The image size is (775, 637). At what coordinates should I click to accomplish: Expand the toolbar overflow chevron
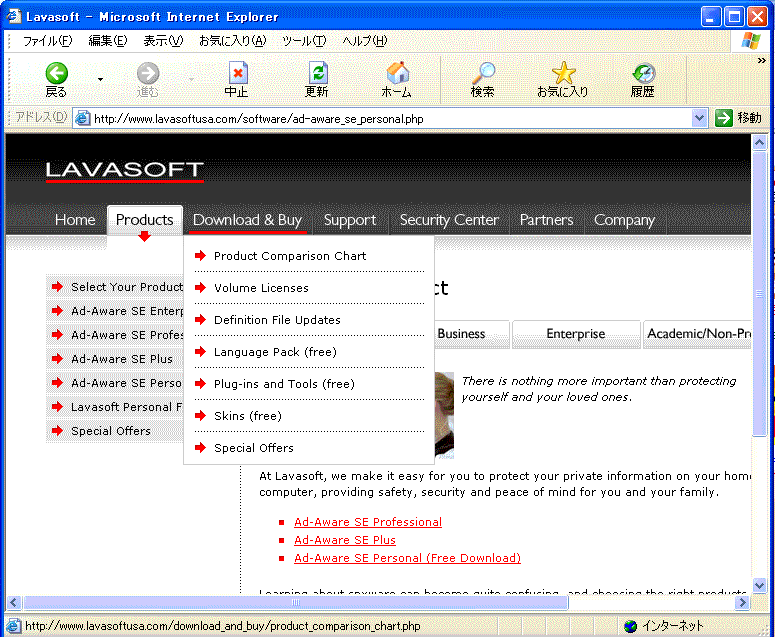[762, 60]
